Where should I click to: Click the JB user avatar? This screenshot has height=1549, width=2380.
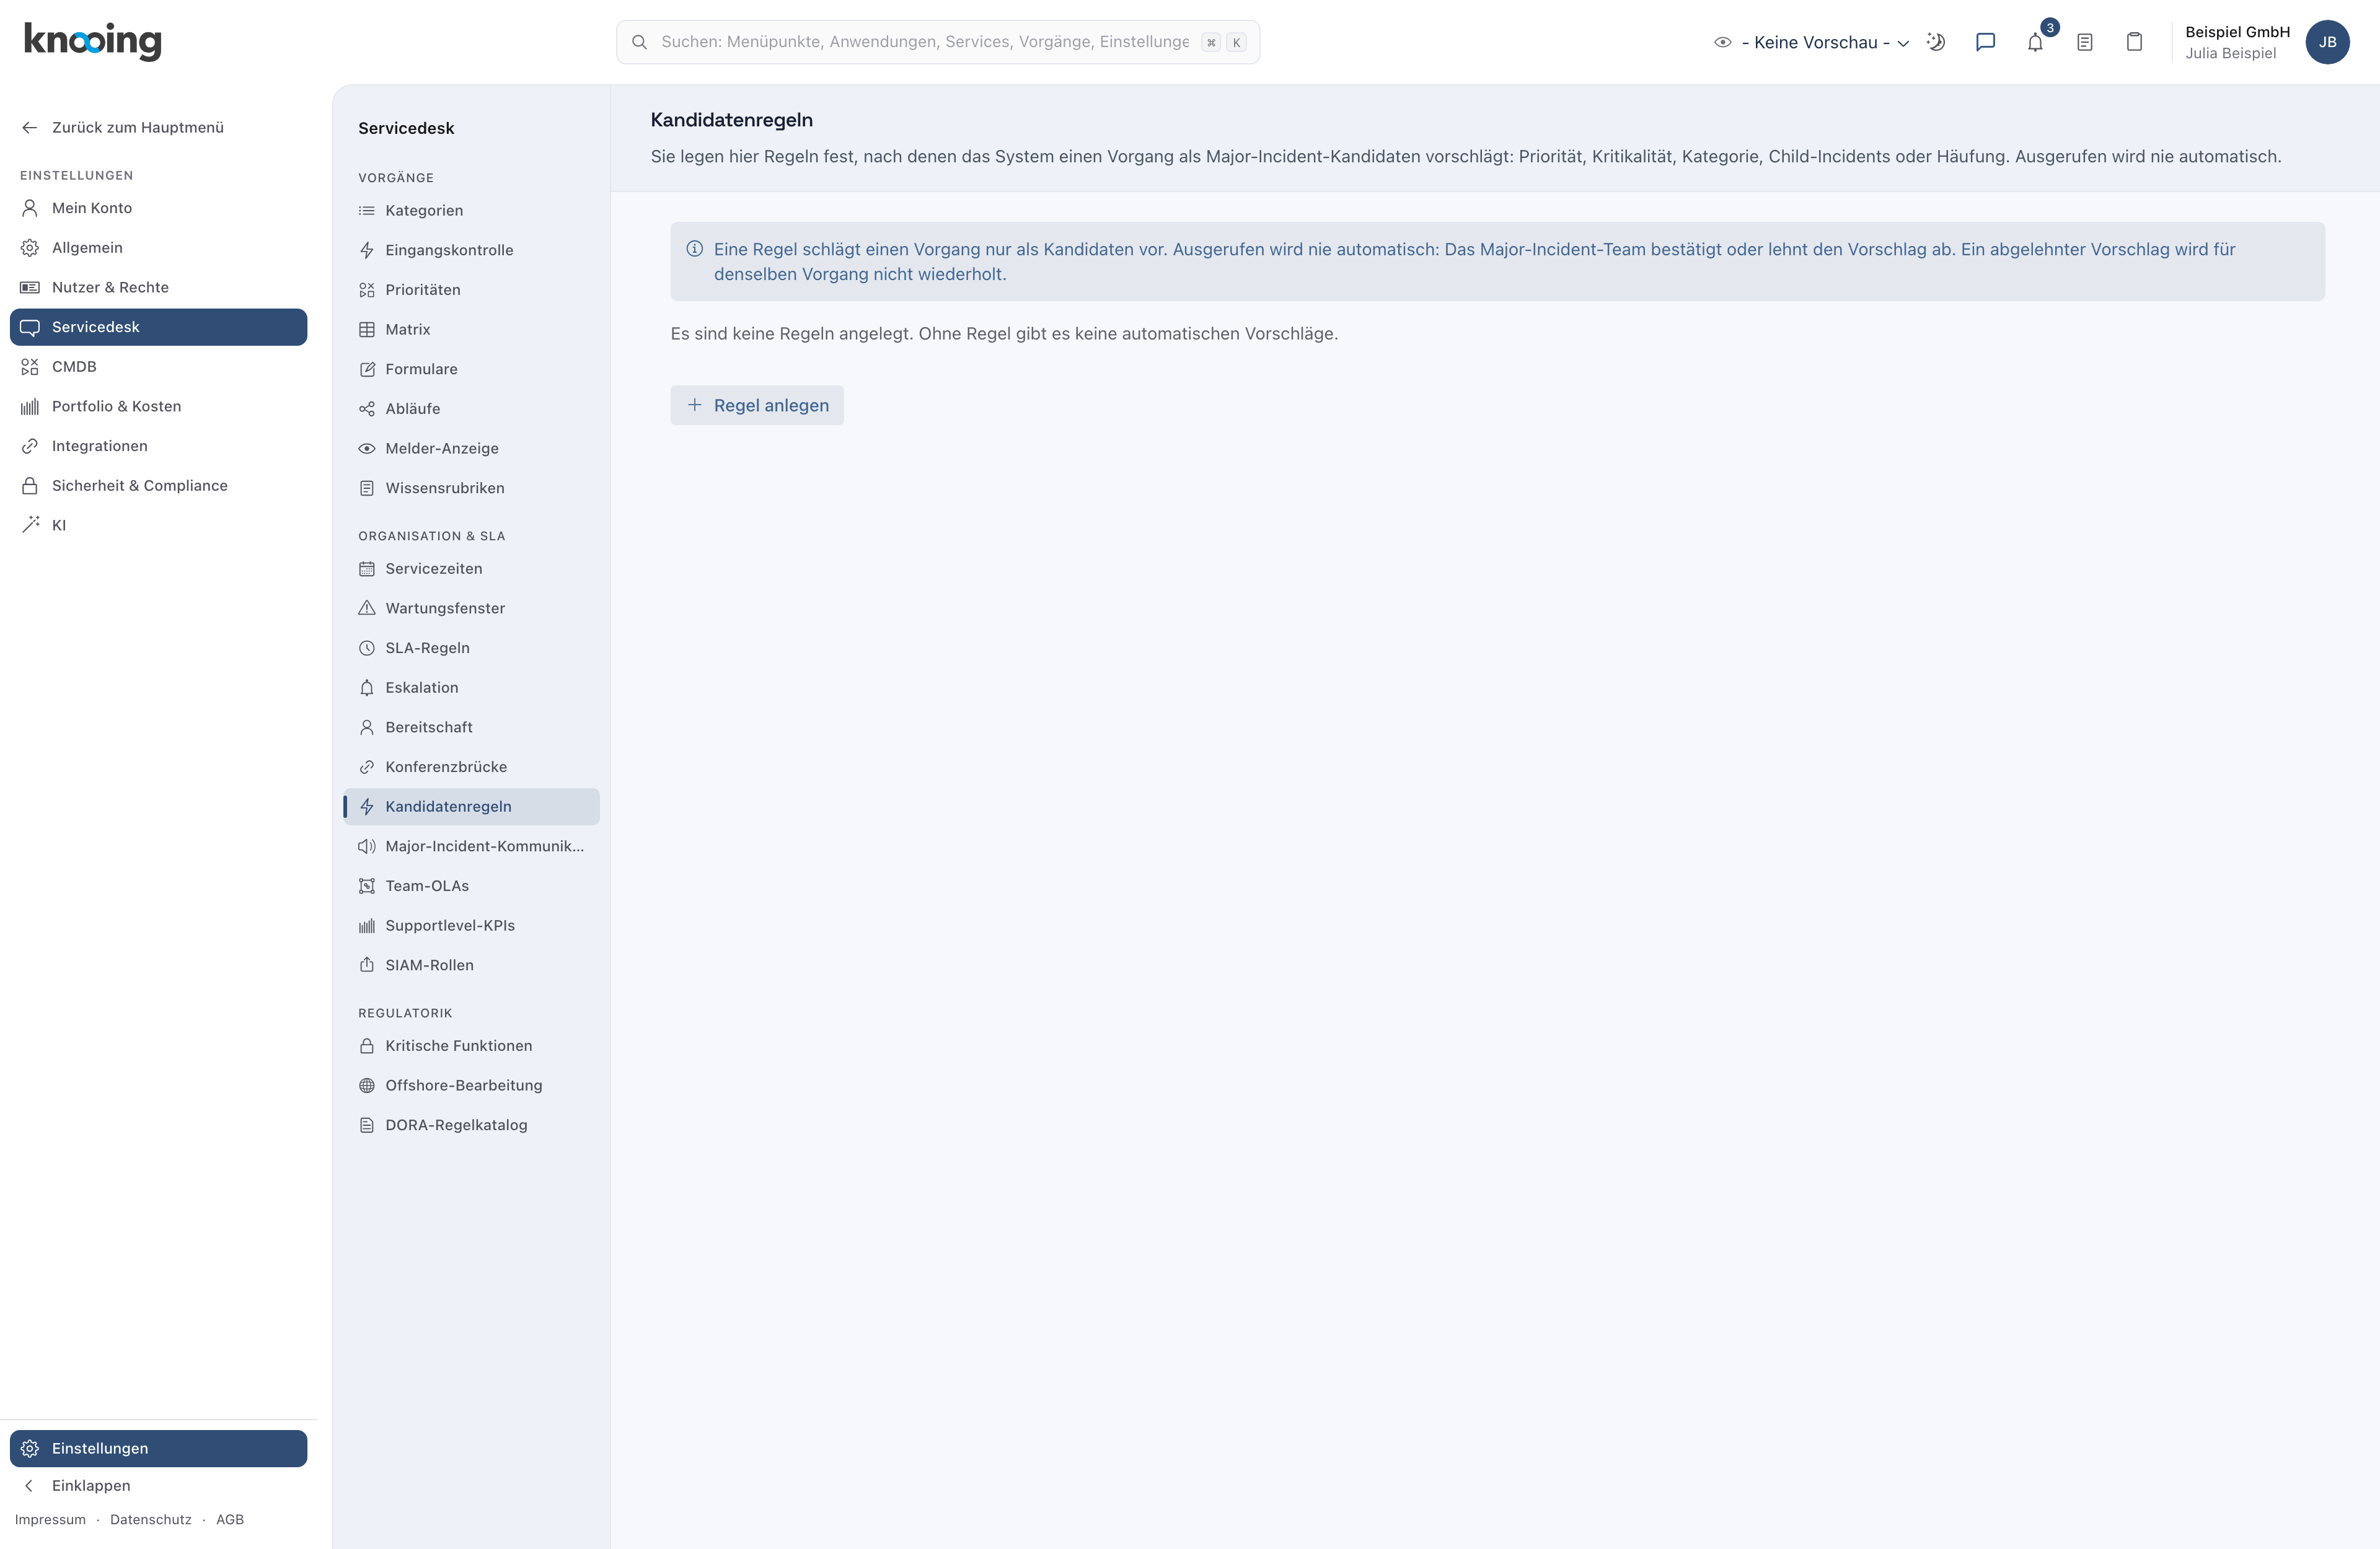(2327, 42)
